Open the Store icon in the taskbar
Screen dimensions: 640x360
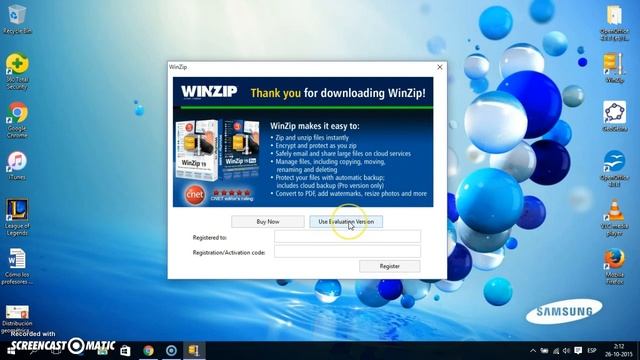click(125, 351)
